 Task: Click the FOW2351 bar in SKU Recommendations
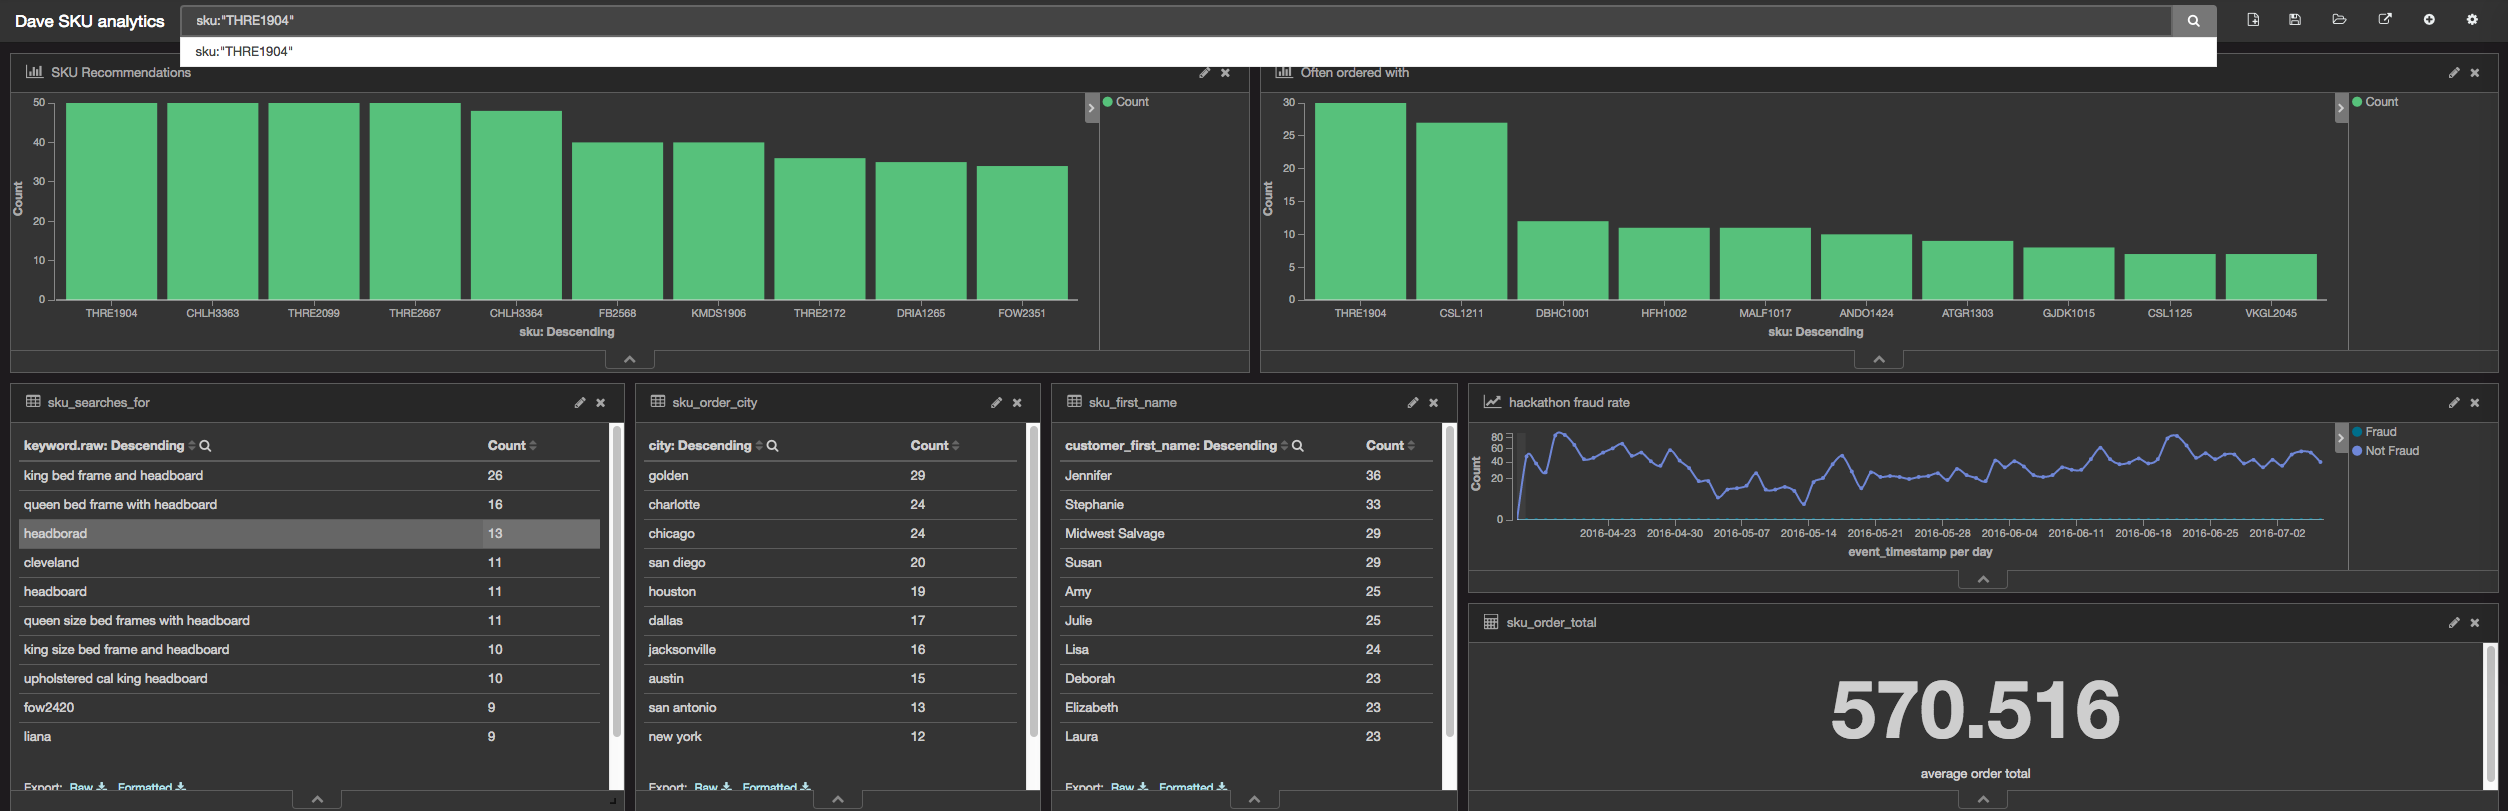1022,233
